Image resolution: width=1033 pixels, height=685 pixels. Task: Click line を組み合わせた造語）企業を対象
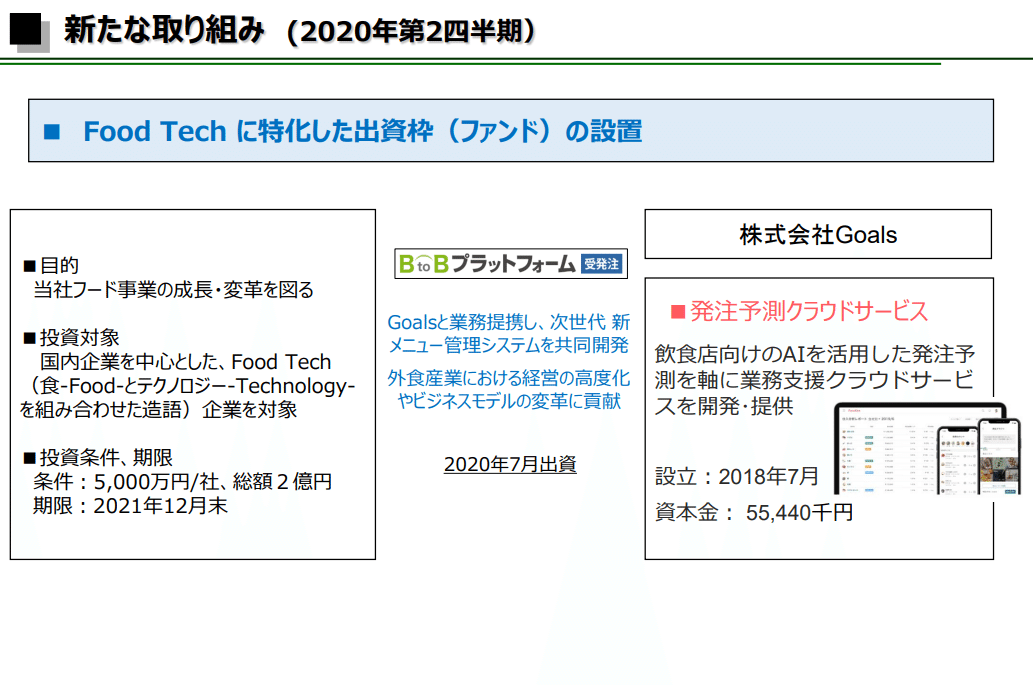[158, 410]
